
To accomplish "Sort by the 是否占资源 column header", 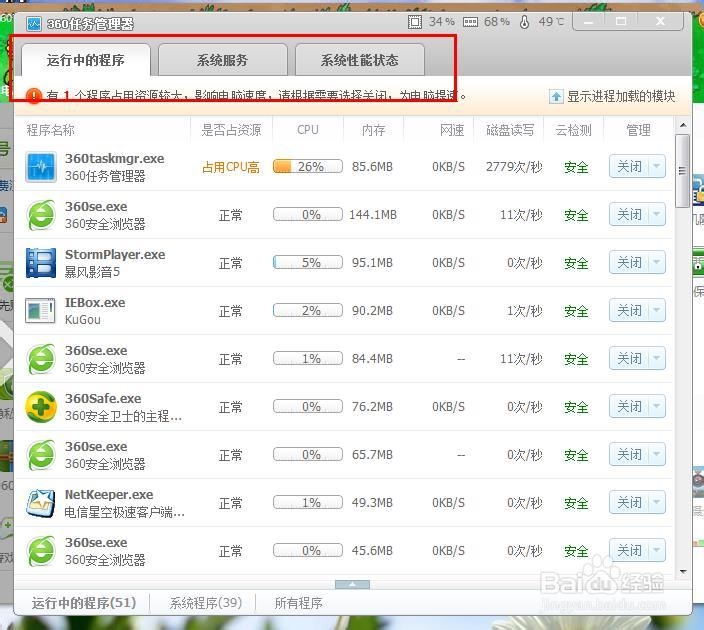I will click(231, 130).
